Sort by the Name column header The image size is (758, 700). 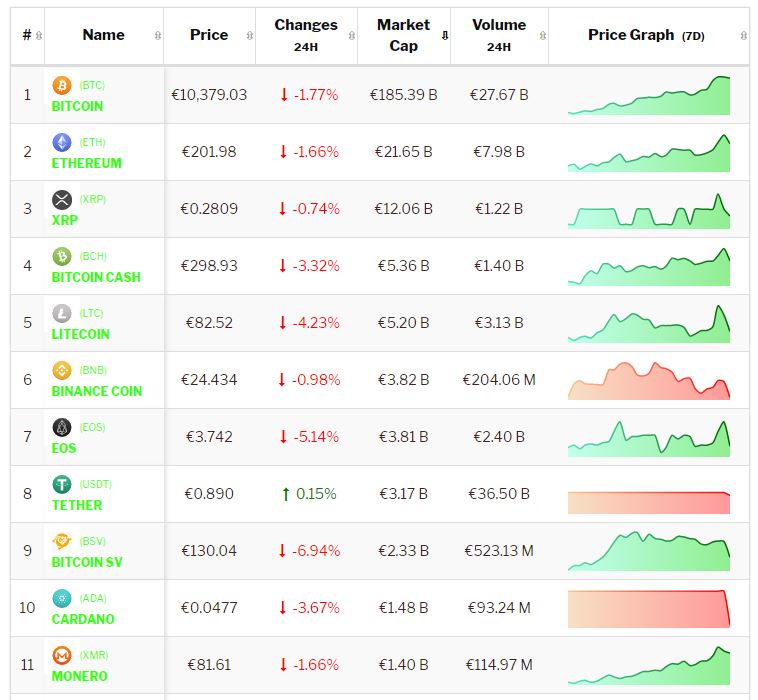[104, 35]
